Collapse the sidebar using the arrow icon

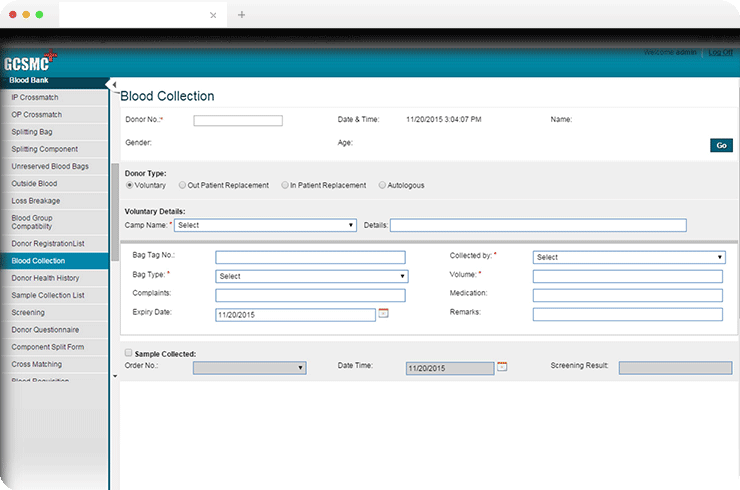(x=114, y=84)
